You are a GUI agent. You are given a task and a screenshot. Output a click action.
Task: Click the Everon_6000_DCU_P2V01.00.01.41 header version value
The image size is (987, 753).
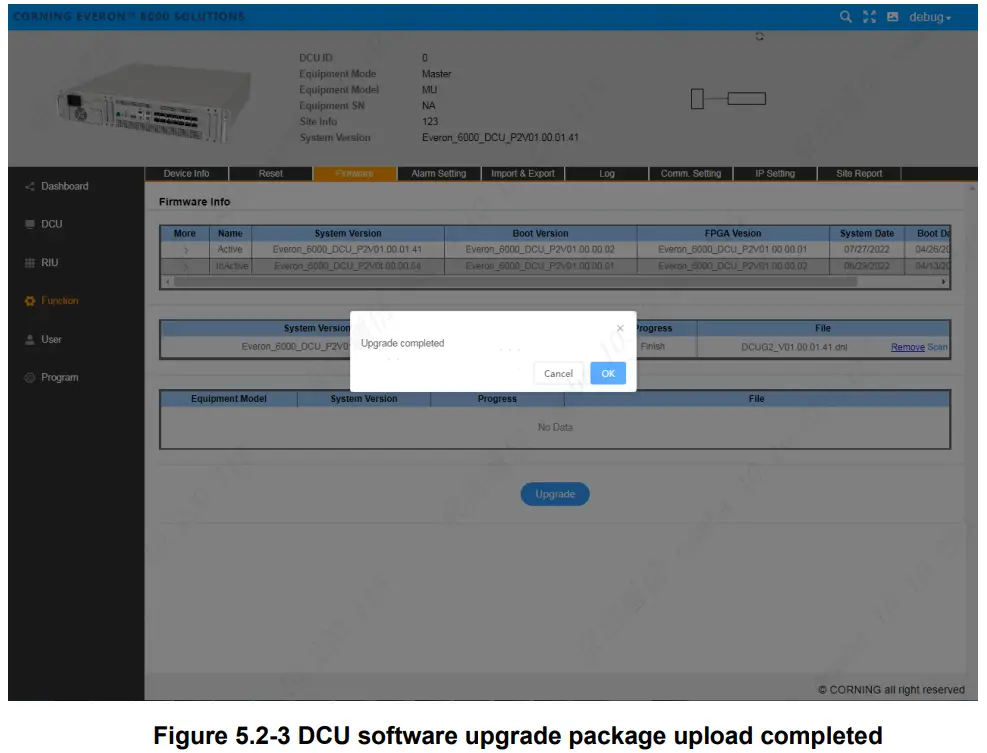pos(500,138)
